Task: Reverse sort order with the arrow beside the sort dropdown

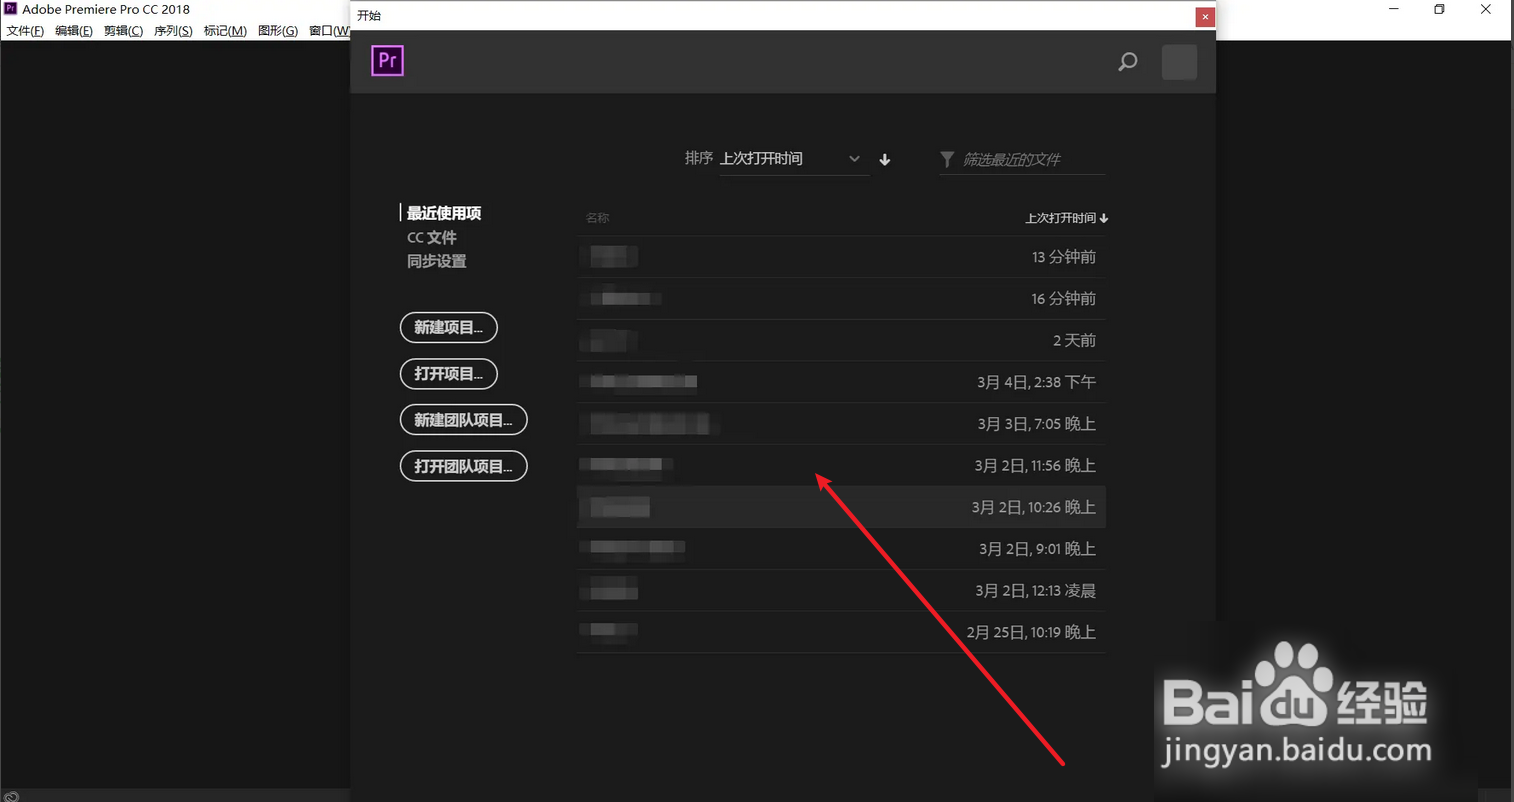Action: click(885, 159)
